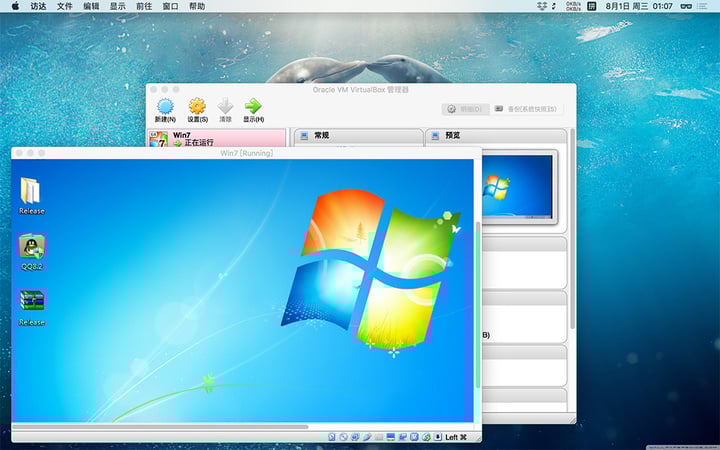Collapse the 预览 preview section header

tap(496, 135)
